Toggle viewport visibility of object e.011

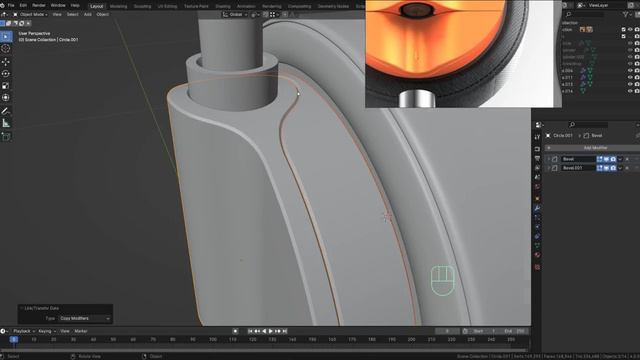tap(630, 77)
